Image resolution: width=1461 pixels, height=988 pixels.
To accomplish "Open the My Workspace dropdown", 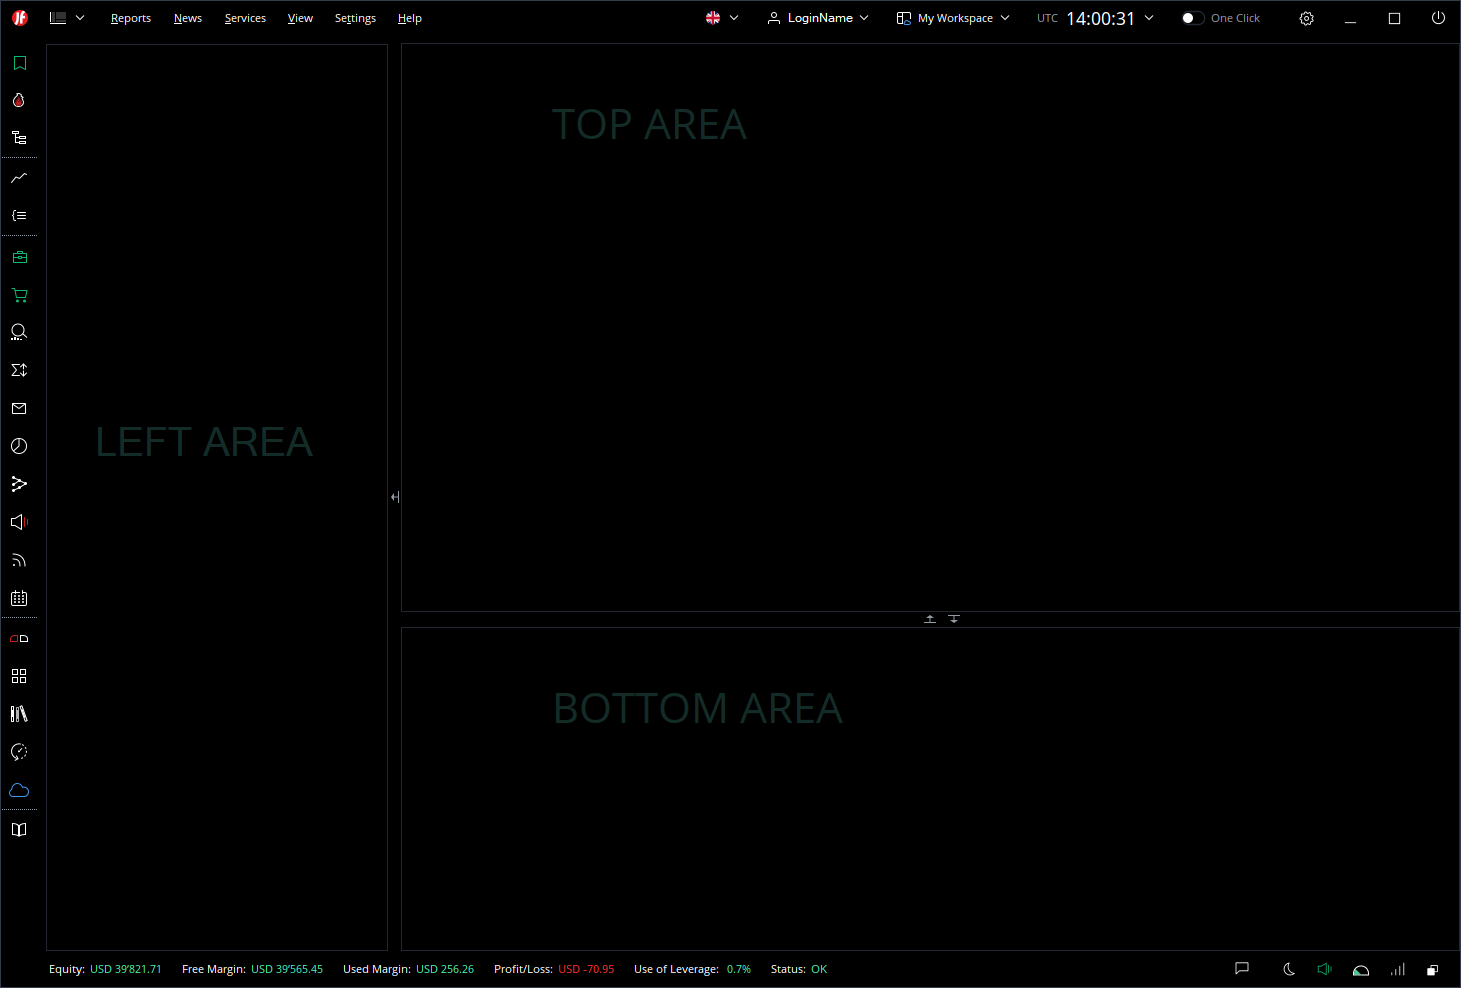I will [x=953, y=18].
